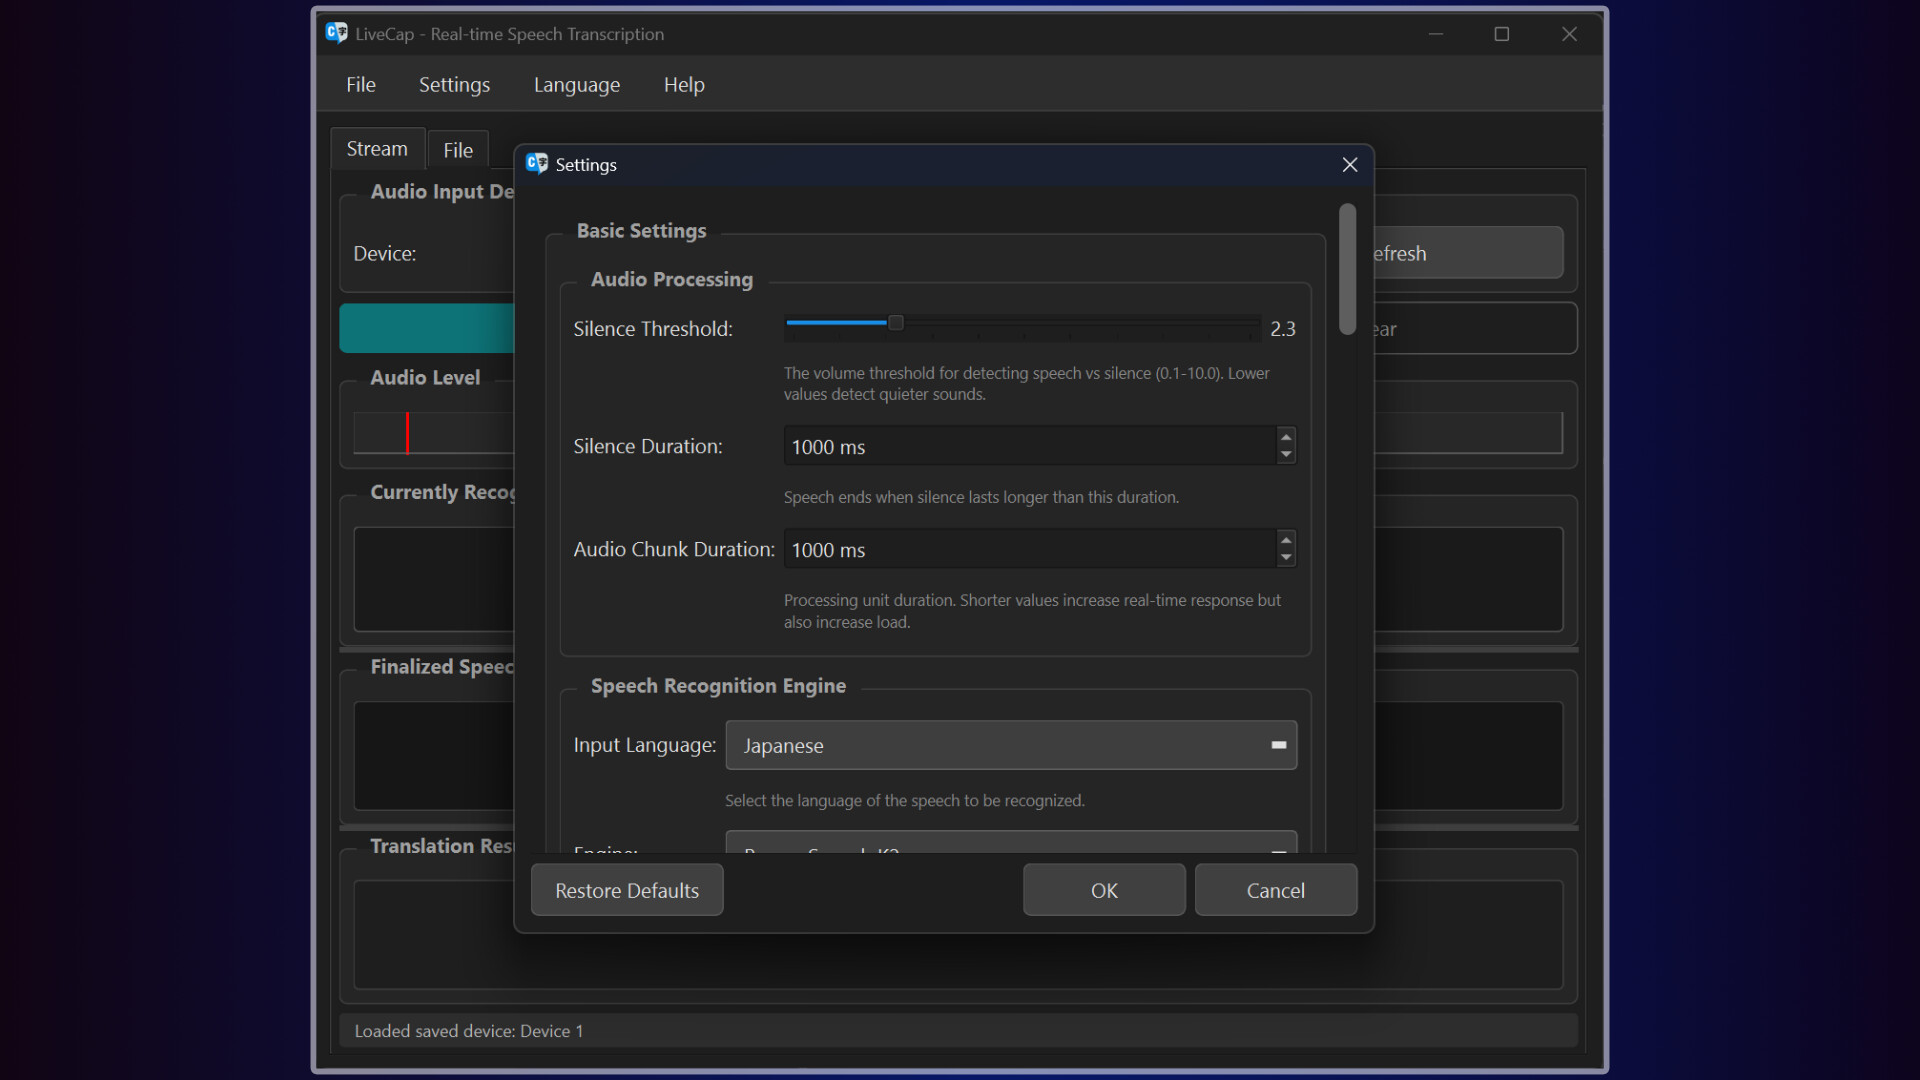Viewport: 1920px width, 1080px height.
Task: Click the Audio Chunk Duration up arrow
Action: (1285, 541)
